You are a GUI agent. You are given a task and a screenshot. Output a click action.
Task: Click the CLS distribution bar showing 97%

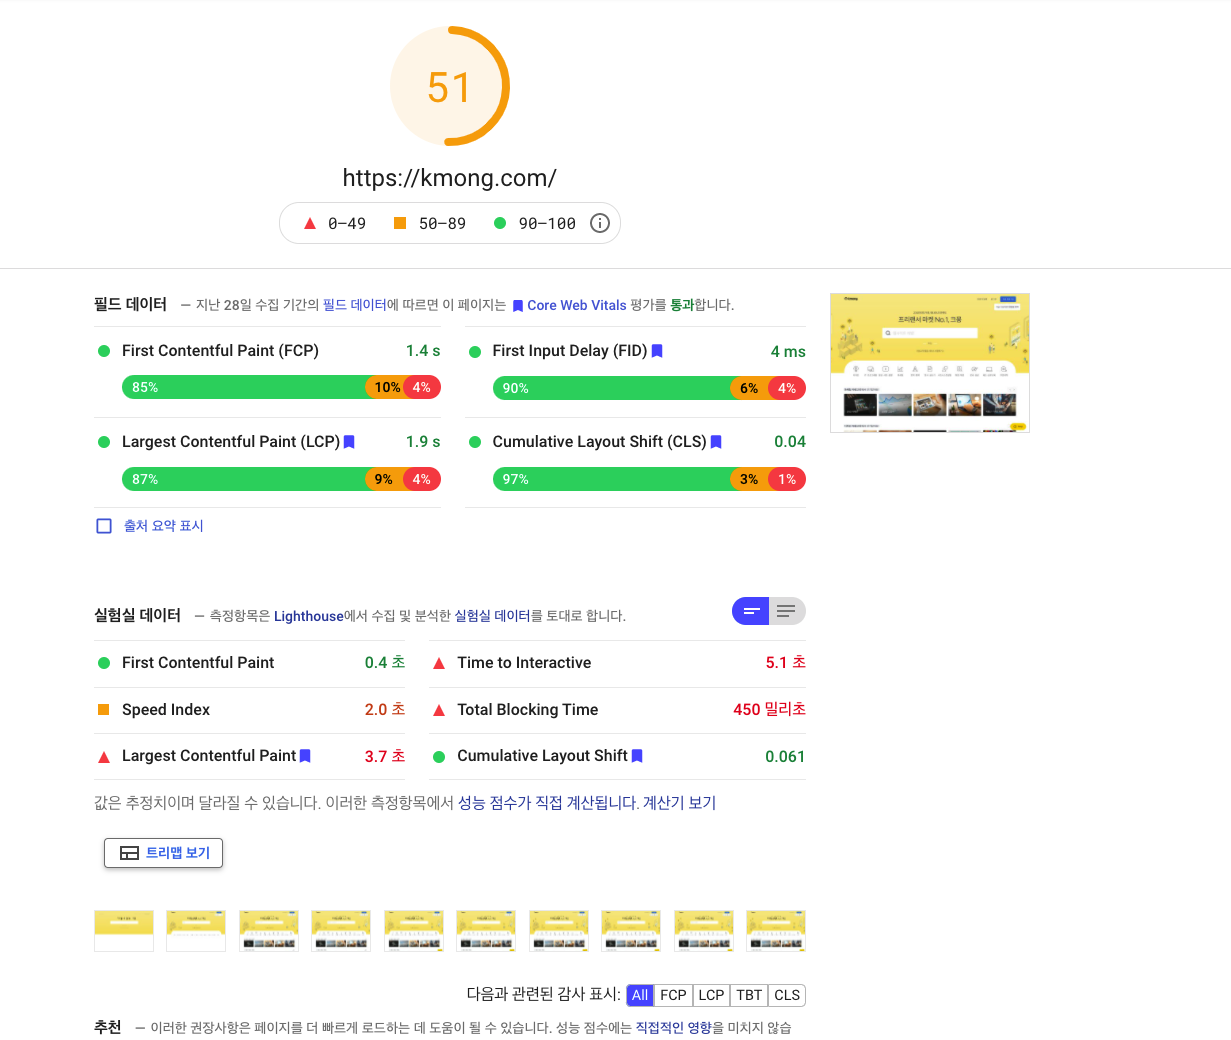[649, 479]
